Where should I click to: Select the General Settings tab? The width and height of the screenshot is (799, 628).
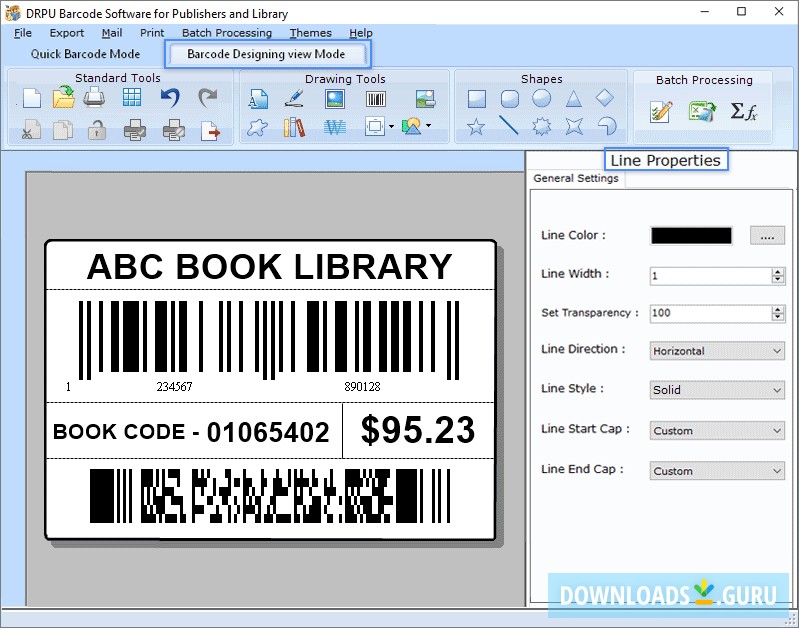(x=576, y=178)
